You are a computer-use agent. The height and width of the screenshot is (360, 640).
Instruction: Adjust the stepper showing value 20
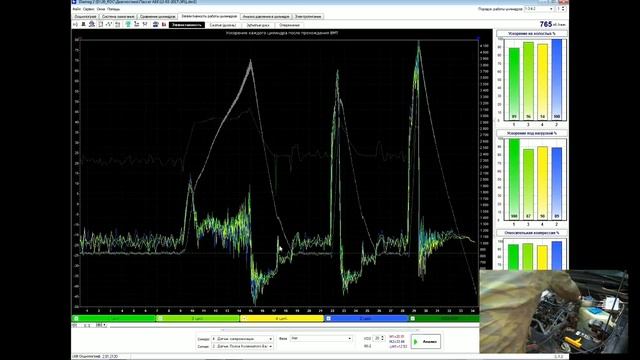[x=380, y=338]
